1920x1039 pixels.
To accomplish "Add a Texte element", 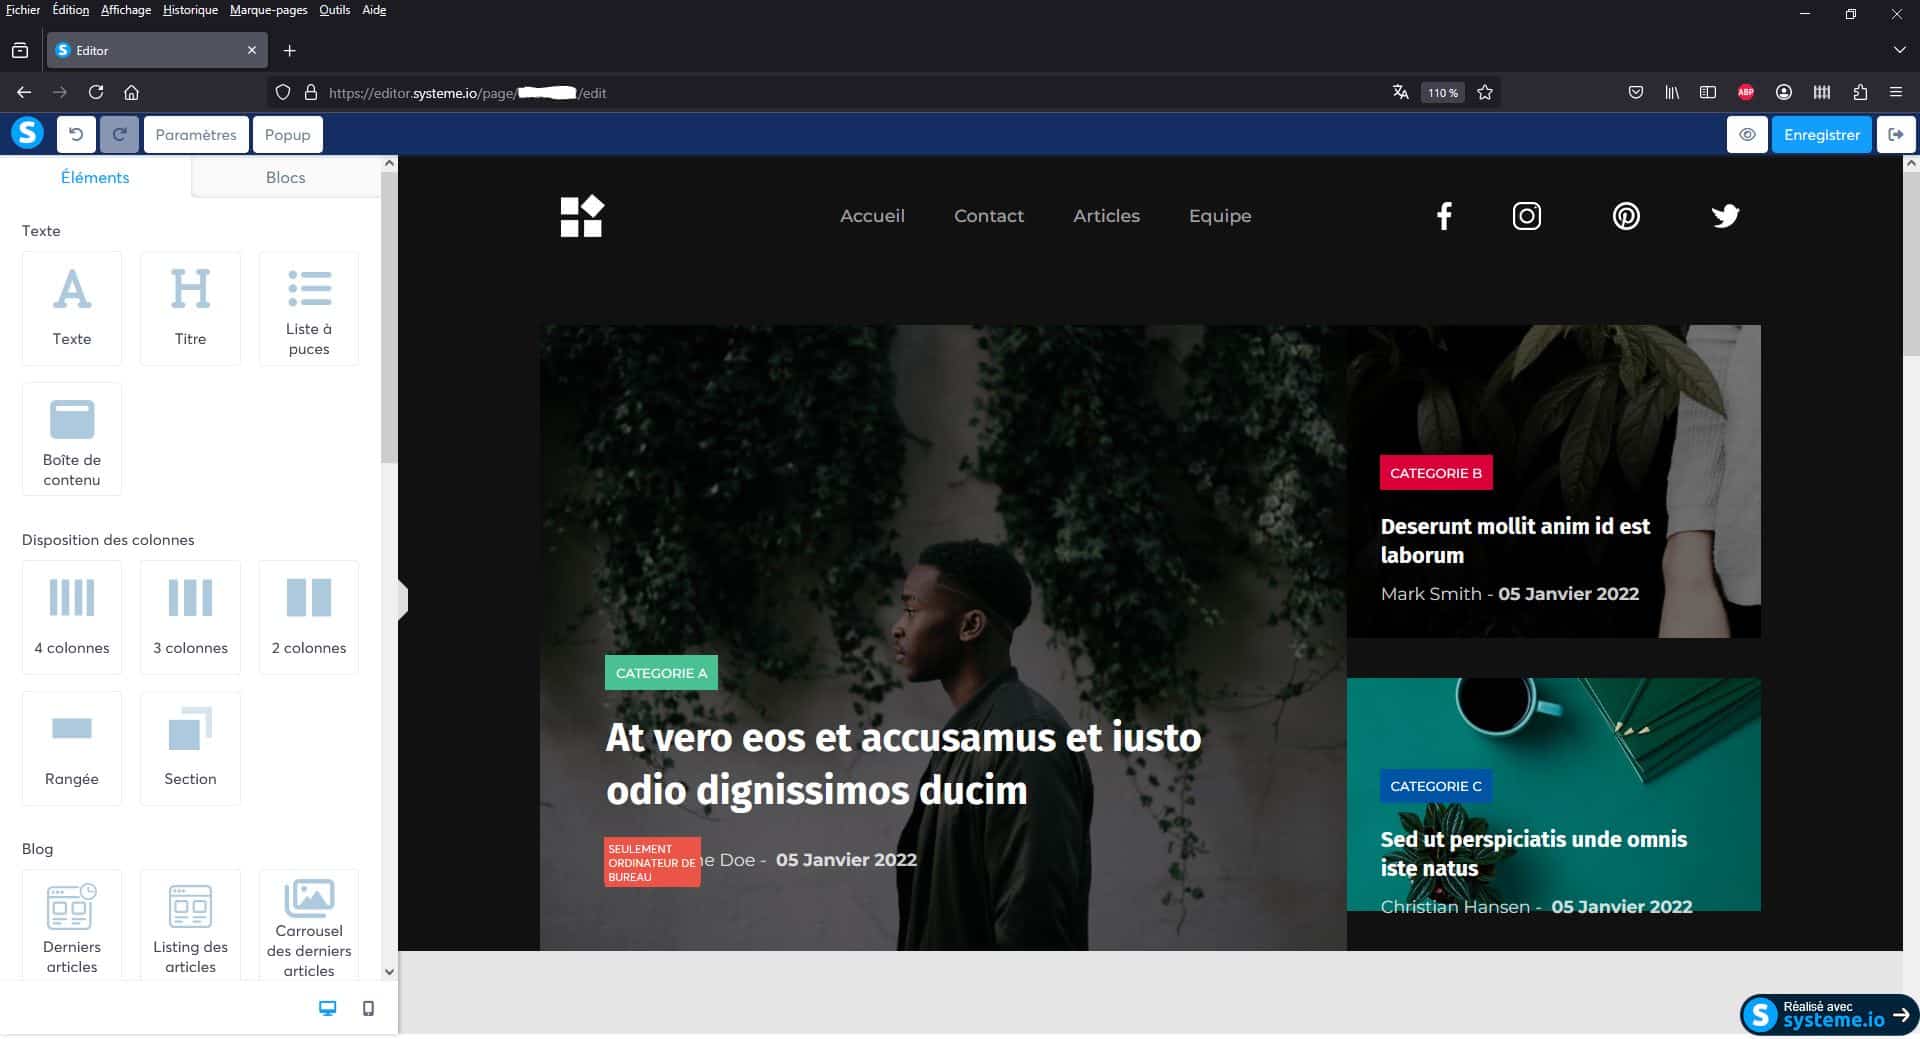I will pos(72,308).
